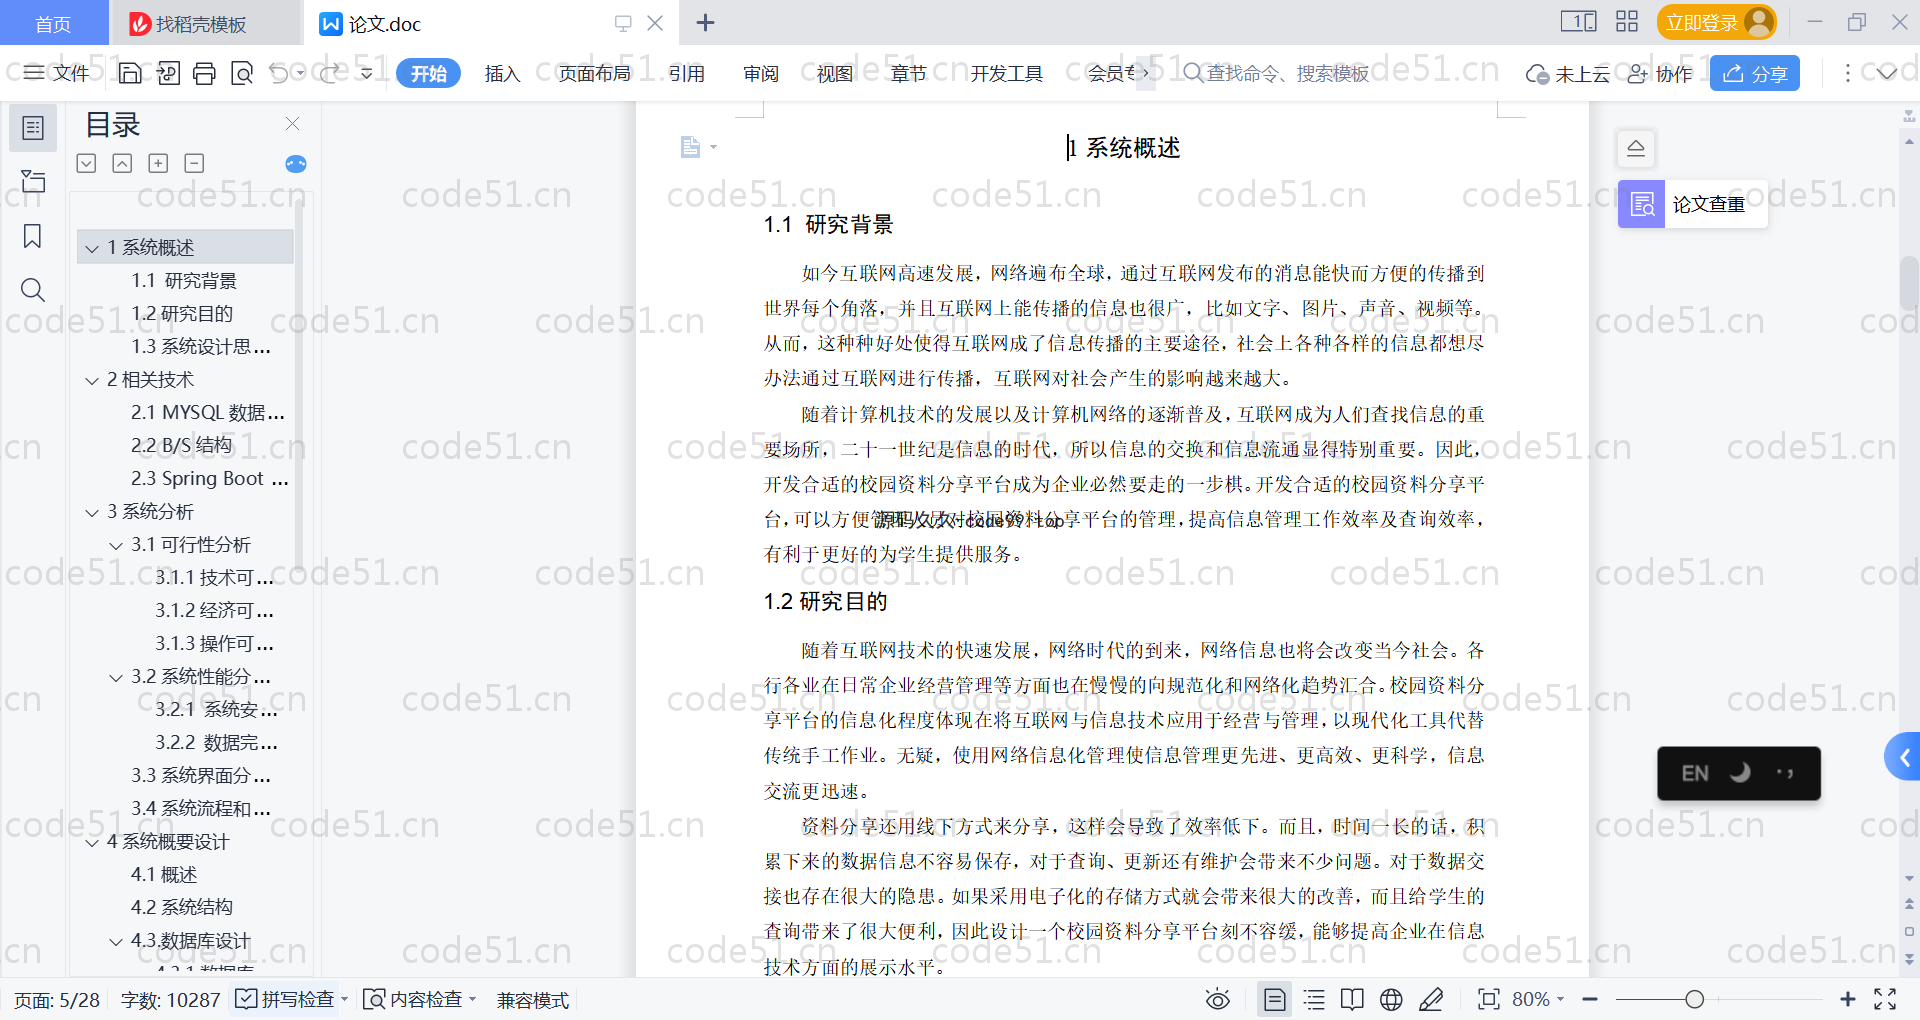This screenshot has height=1020, width=1920.
Task: Collapse the '2 相关技术' tree node
Action: point(92,381)
